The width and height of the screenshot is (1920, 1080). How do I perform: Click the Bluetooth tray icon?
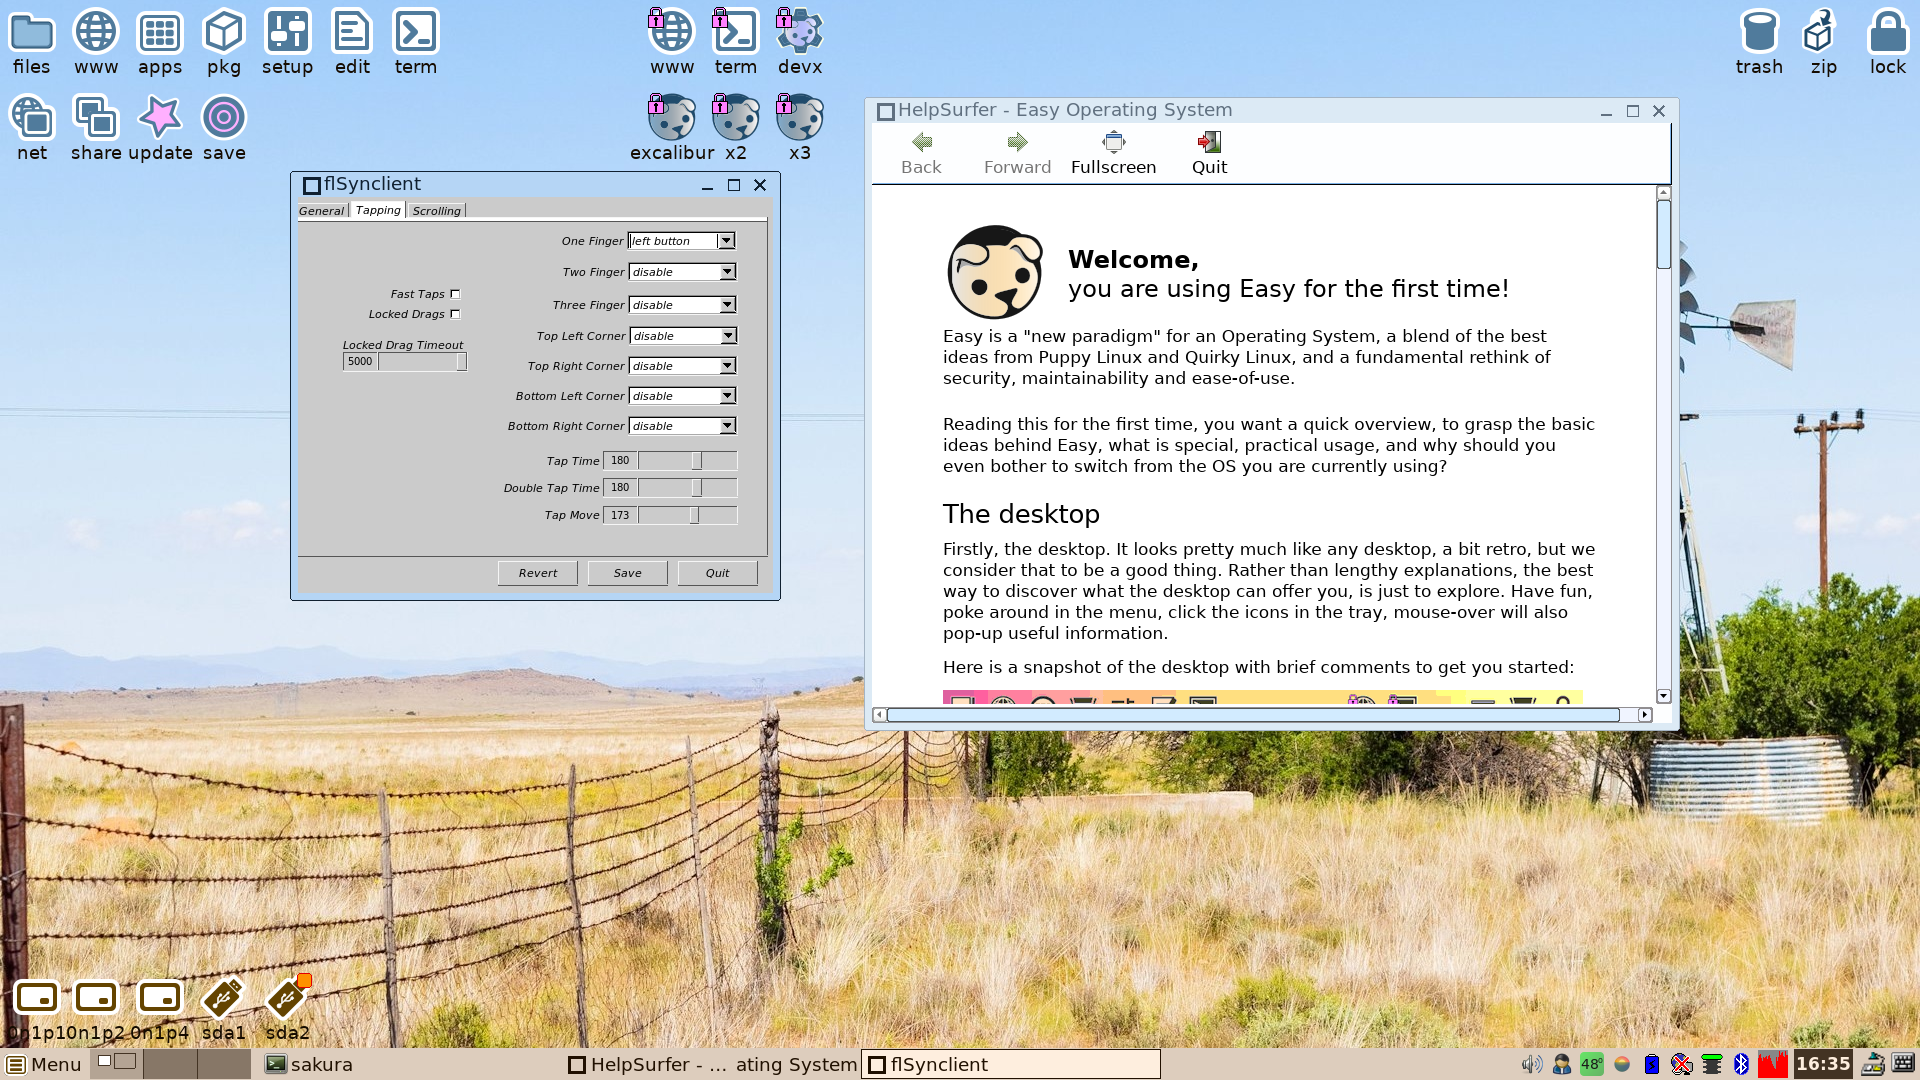click(x=1741, y=1064)
